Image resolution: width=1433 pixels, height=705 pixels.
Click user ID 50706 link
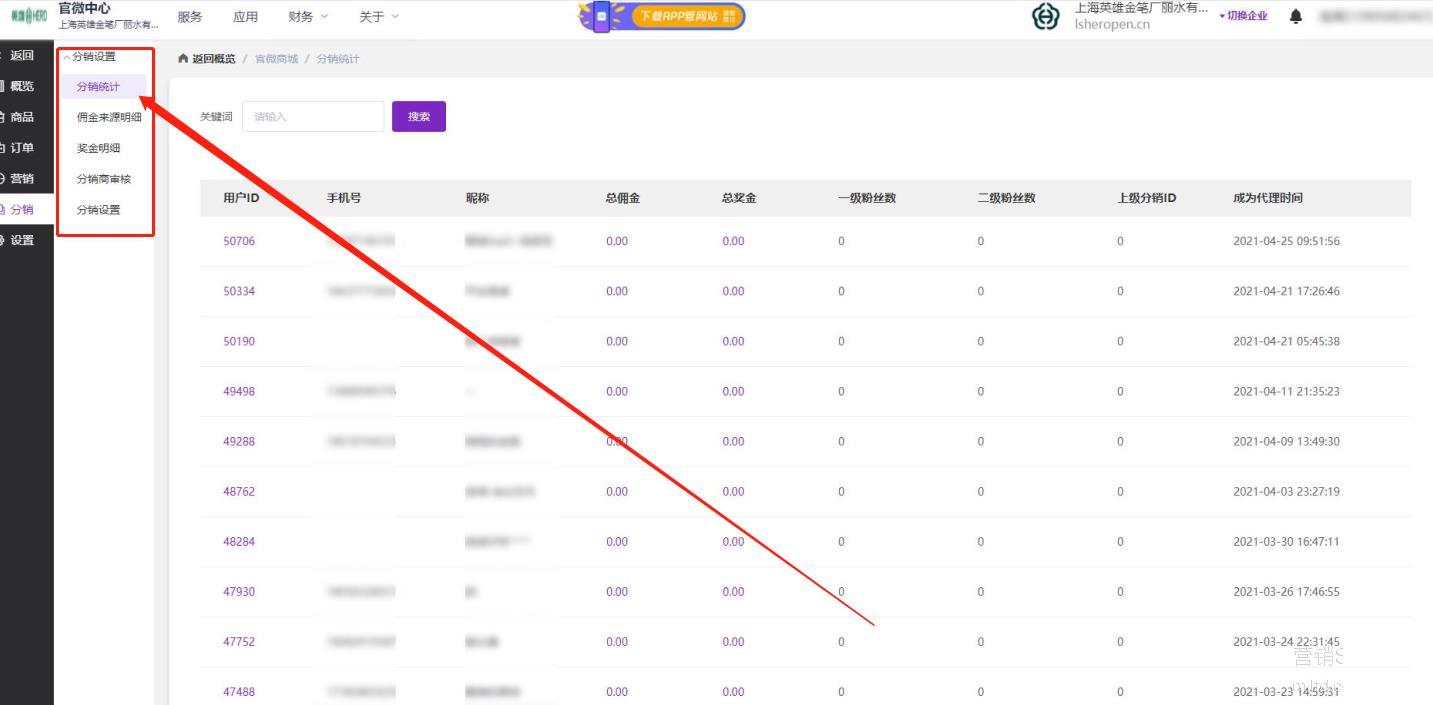point(239,241)
